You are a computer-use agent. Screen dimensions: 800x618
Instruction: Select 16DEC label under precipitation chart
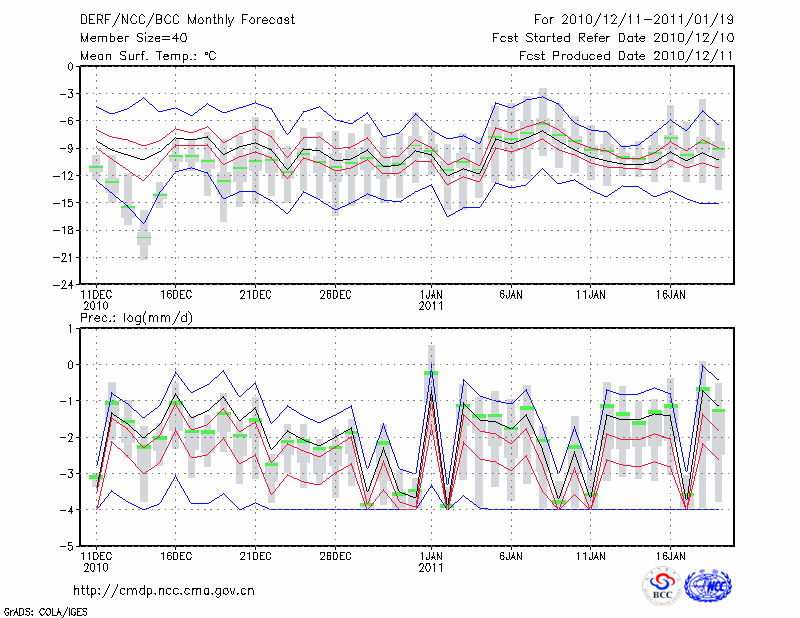pos(175,553)
